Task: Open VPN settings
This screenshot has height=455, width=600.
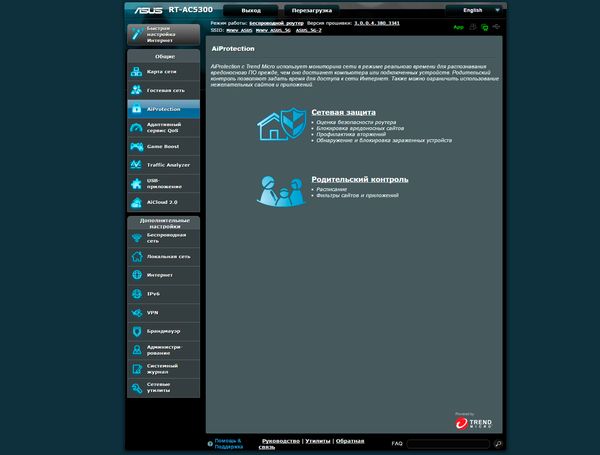Action: point(163,313)
